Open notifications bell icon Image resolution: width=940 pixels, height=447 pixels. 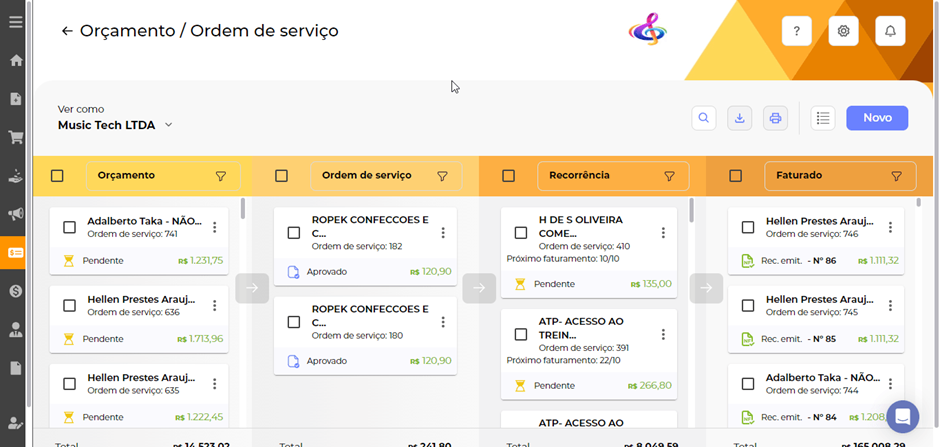coord(890,31)
